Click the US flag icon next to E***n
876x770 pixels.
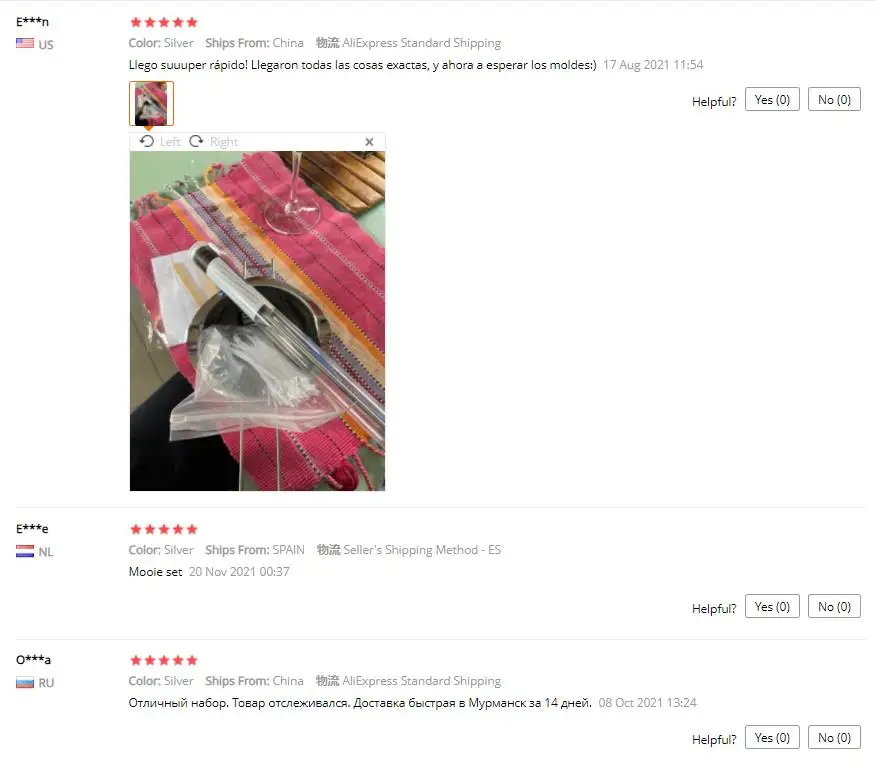pos(25,44)
